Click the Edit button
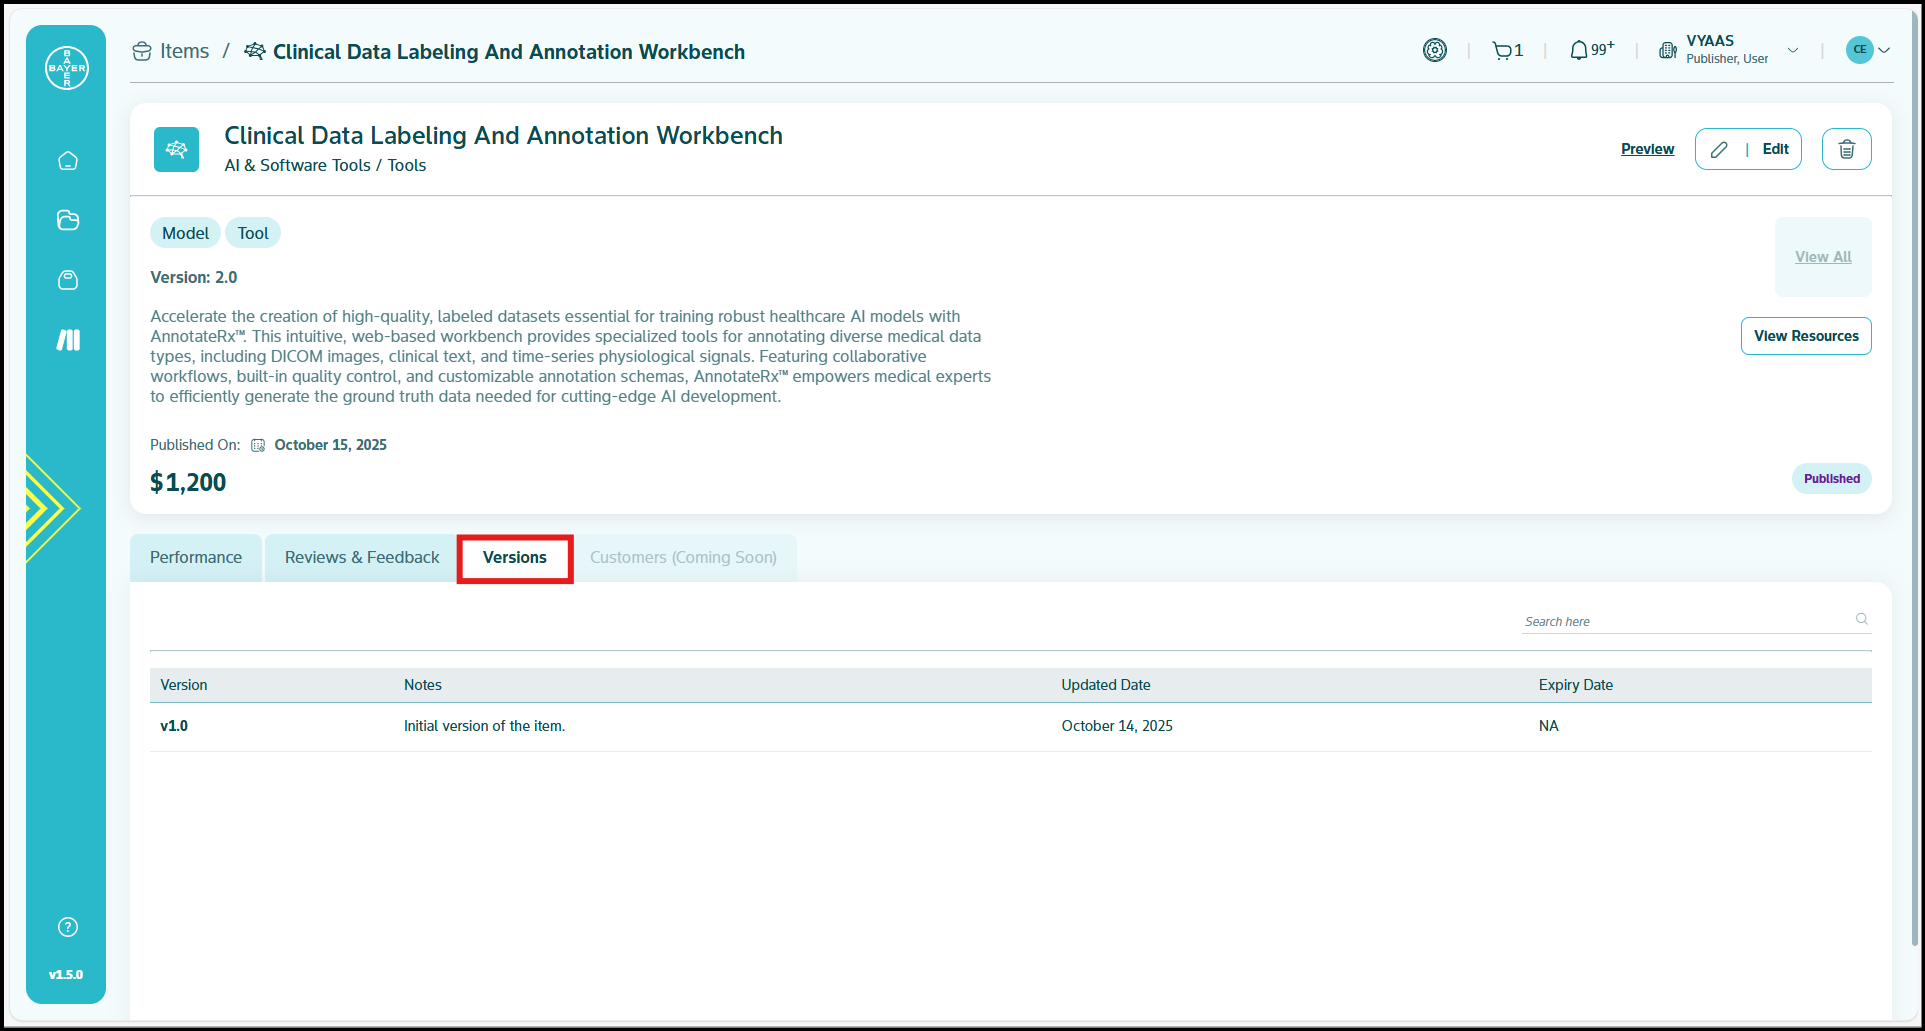This screenshot has height=1031, width=1925. coord(1747,149)
